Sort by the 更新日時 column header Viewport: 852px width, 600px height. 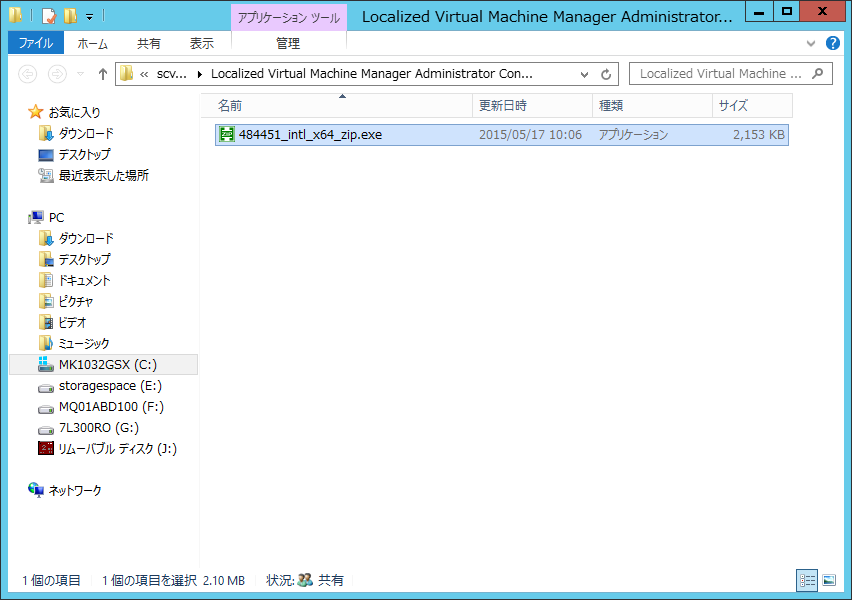click(532, 105)
